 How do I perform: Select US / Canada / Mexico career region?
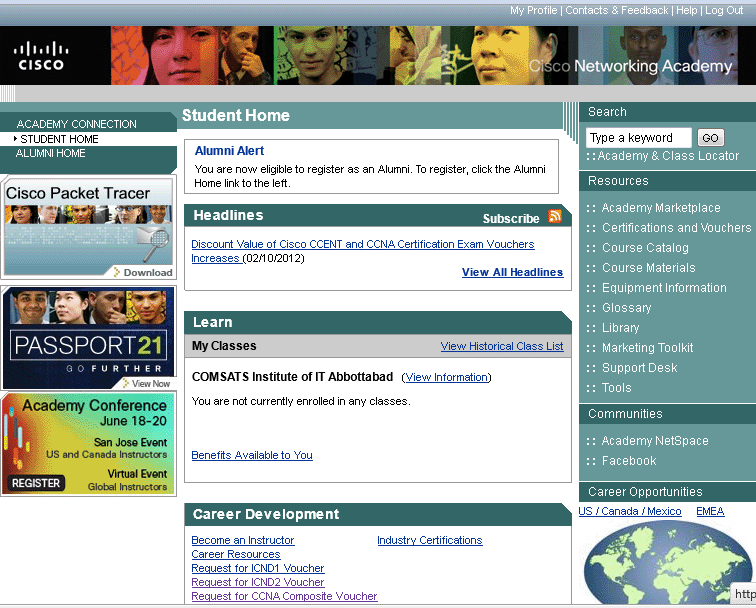point(630,511)
